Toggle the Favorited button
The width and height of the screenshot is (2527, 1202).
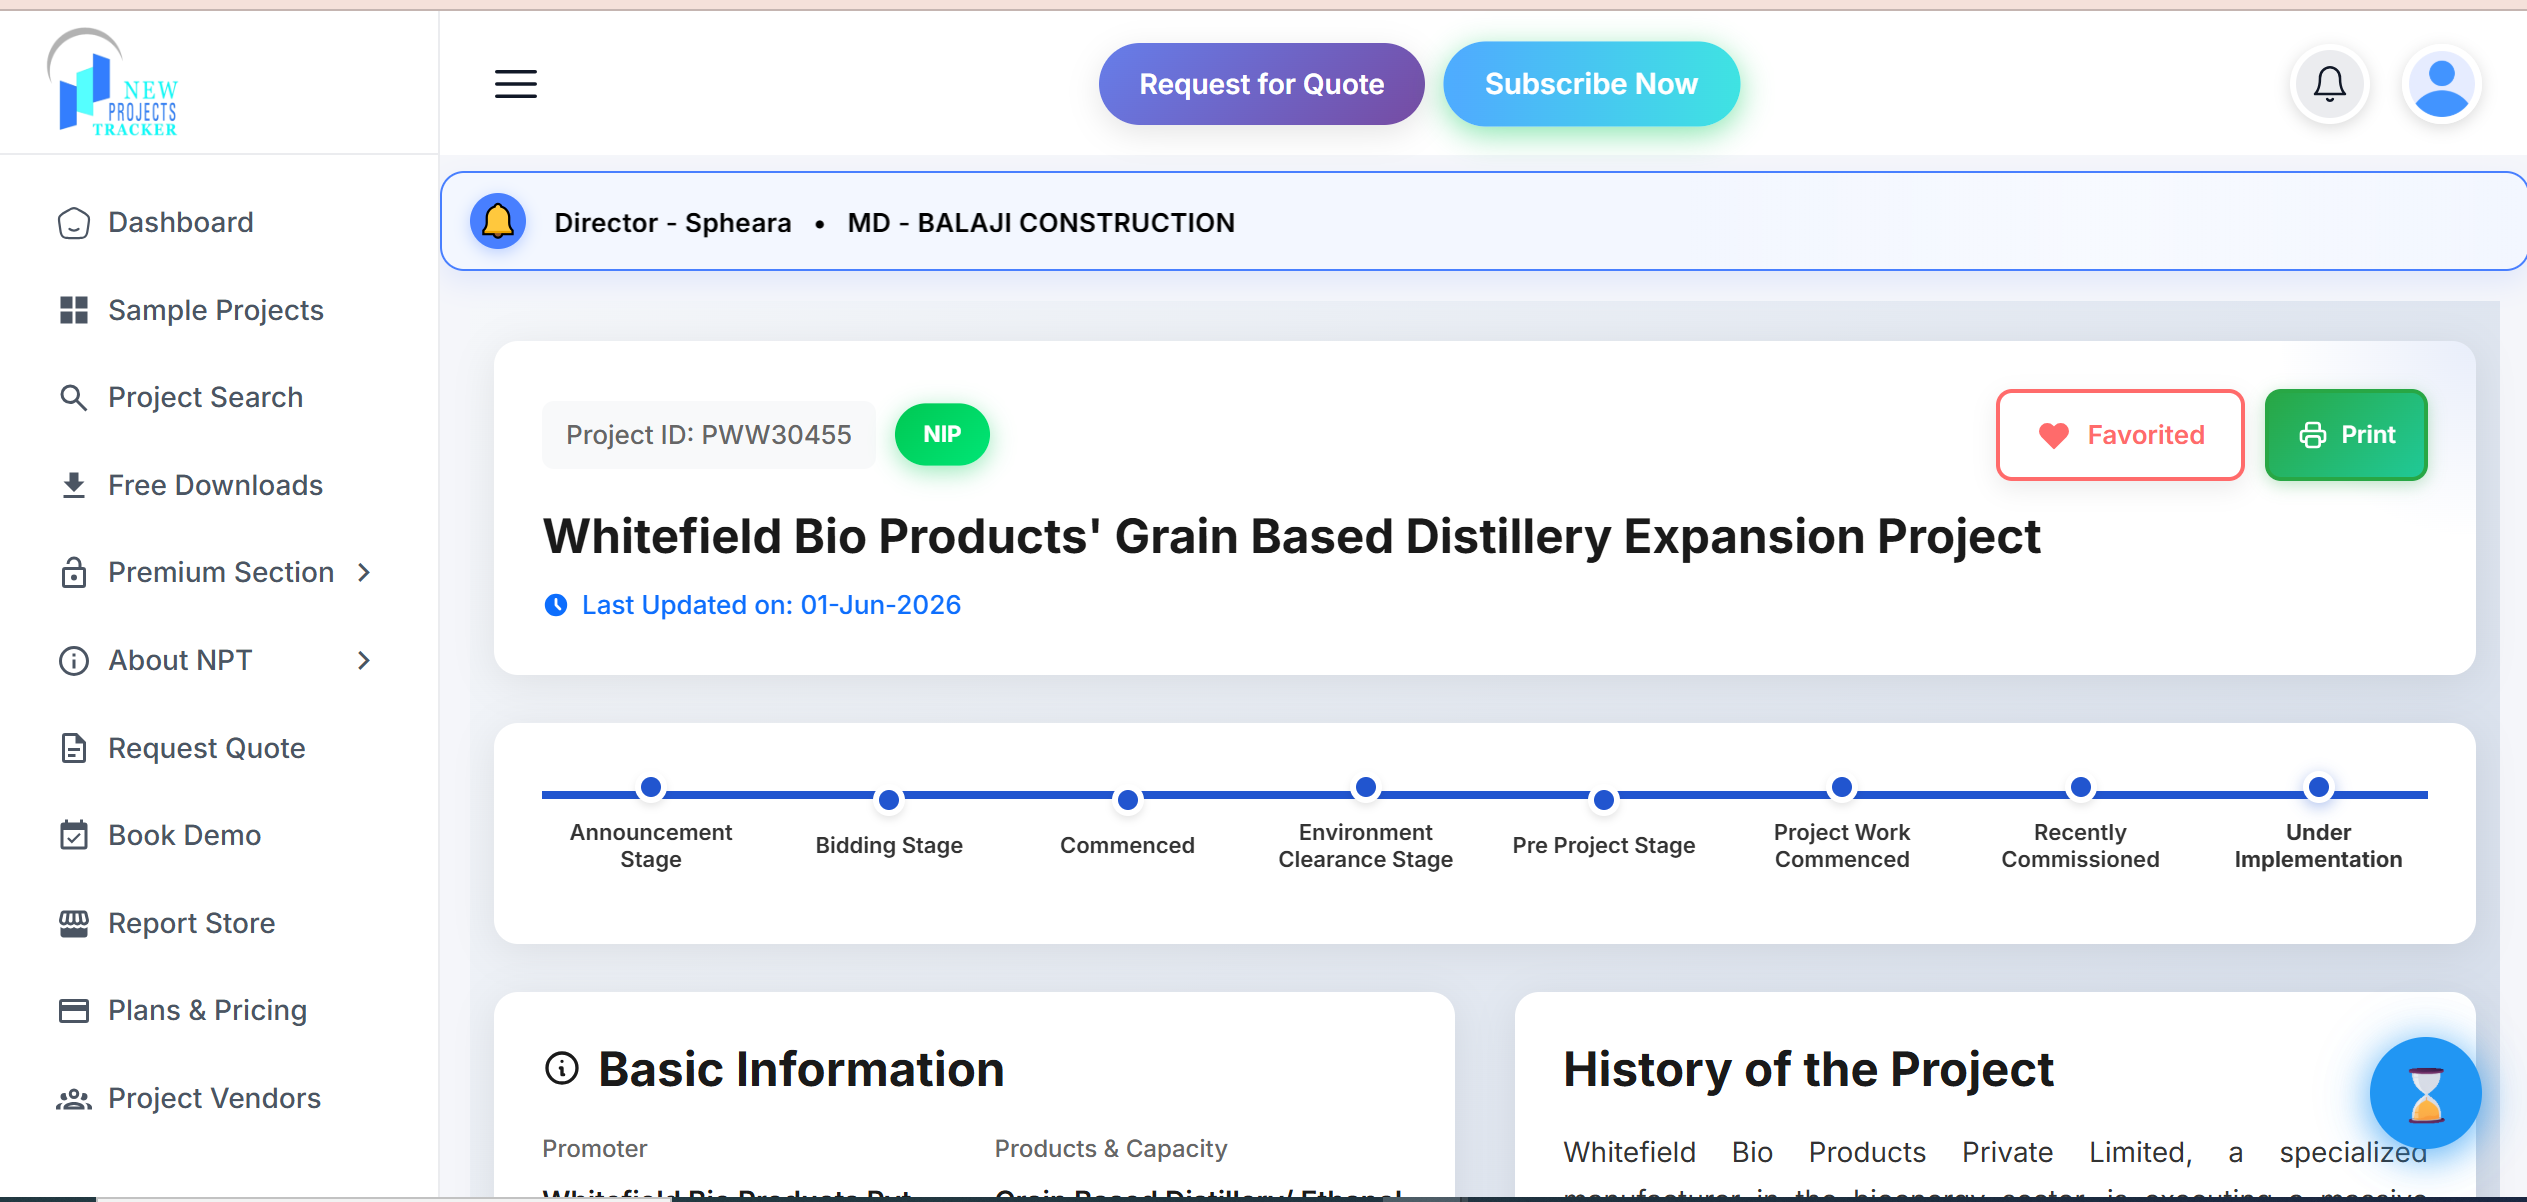click(2120, 435)
